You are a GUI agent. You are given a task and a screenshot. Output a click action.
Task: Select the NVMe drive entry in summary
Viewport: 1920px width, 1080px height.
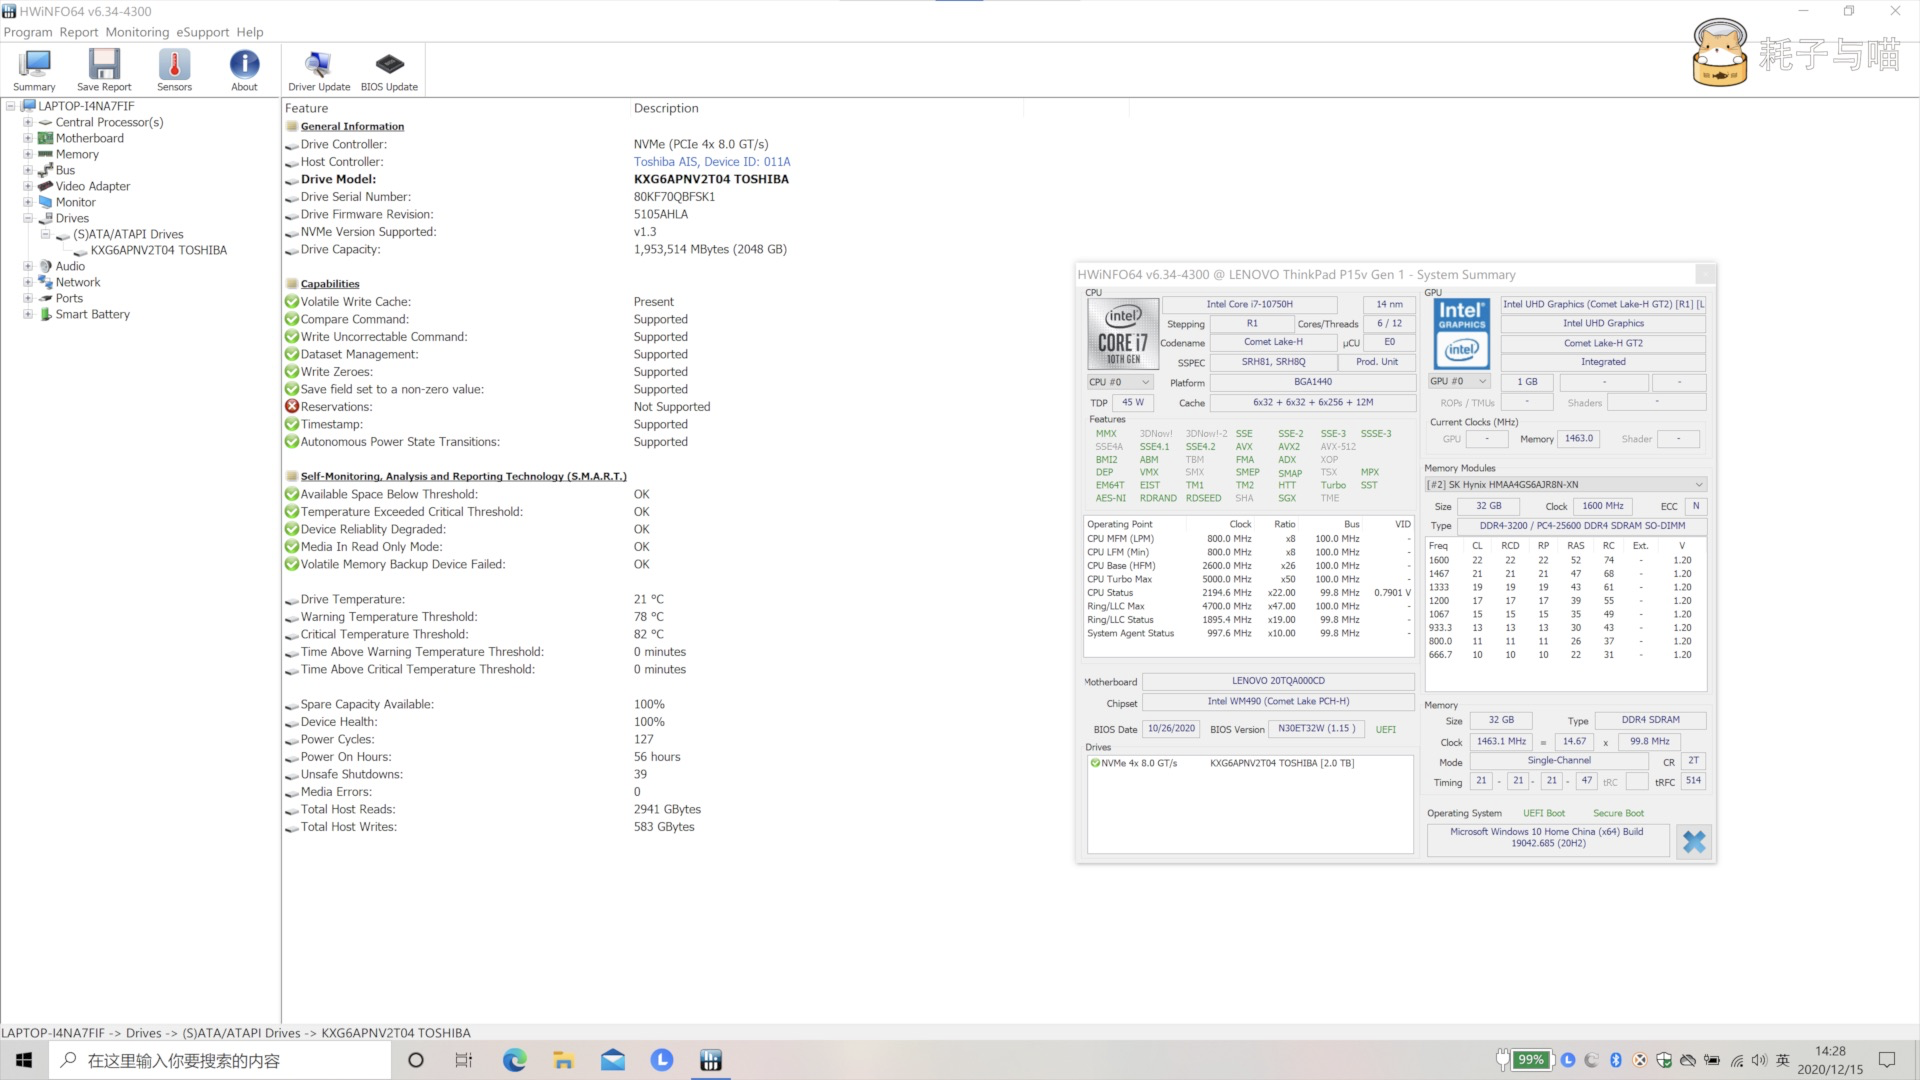pyautogui.click(x=1249, y=763)
